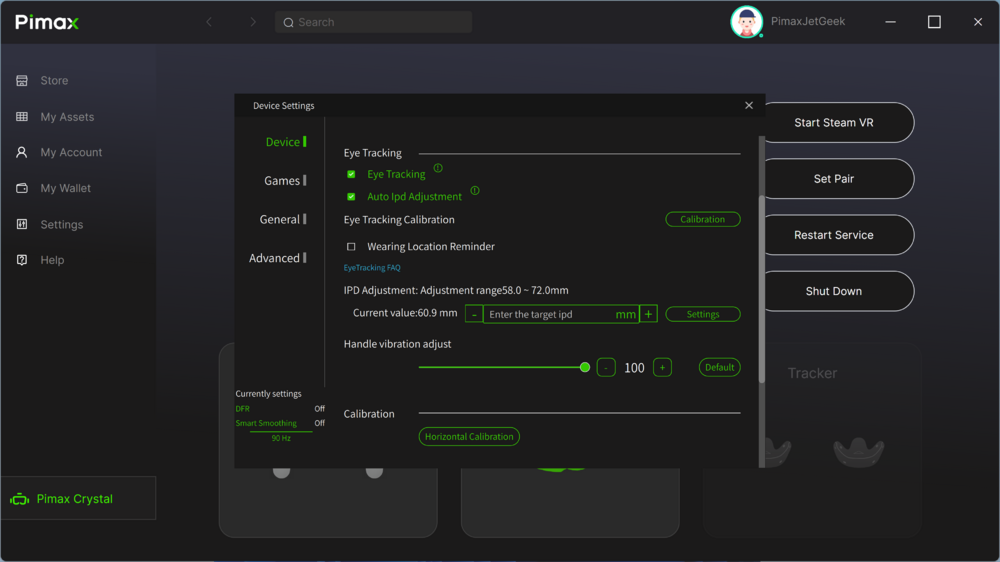Maximize the Pimax window

click(x=934, y=22)
